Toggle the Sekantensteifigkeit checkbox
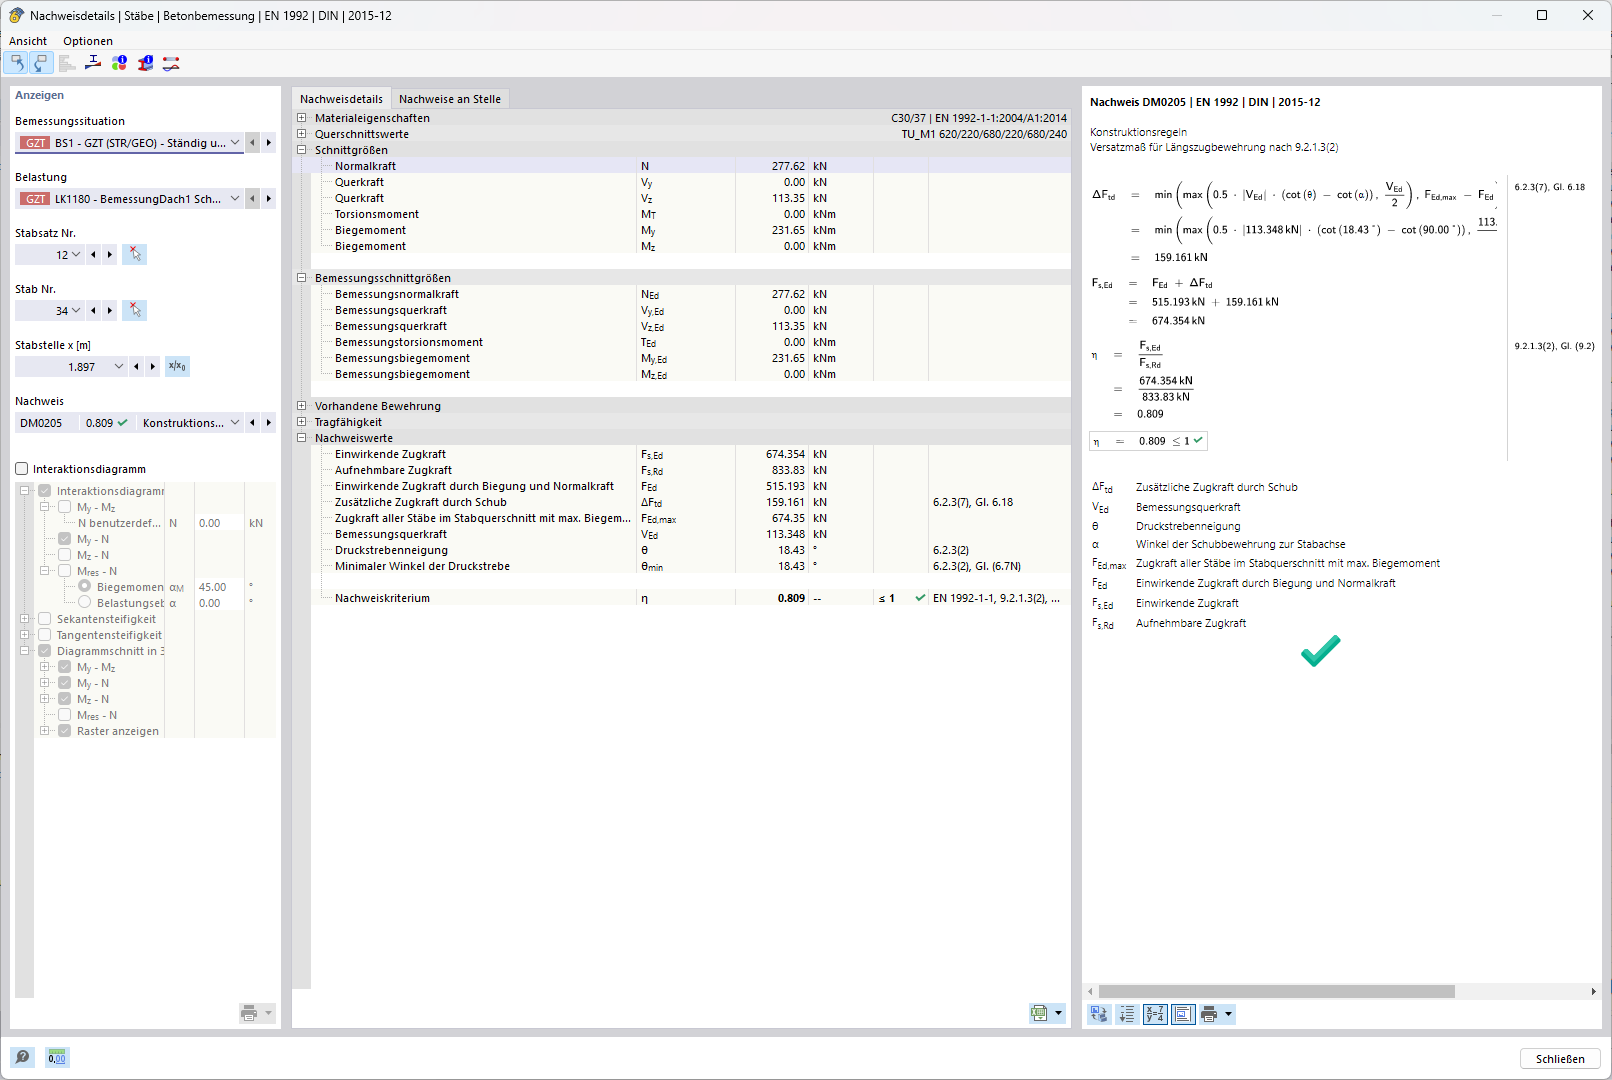This screenshot has width=1612, height=1080. pyautogui.click(x=45, y=619)
